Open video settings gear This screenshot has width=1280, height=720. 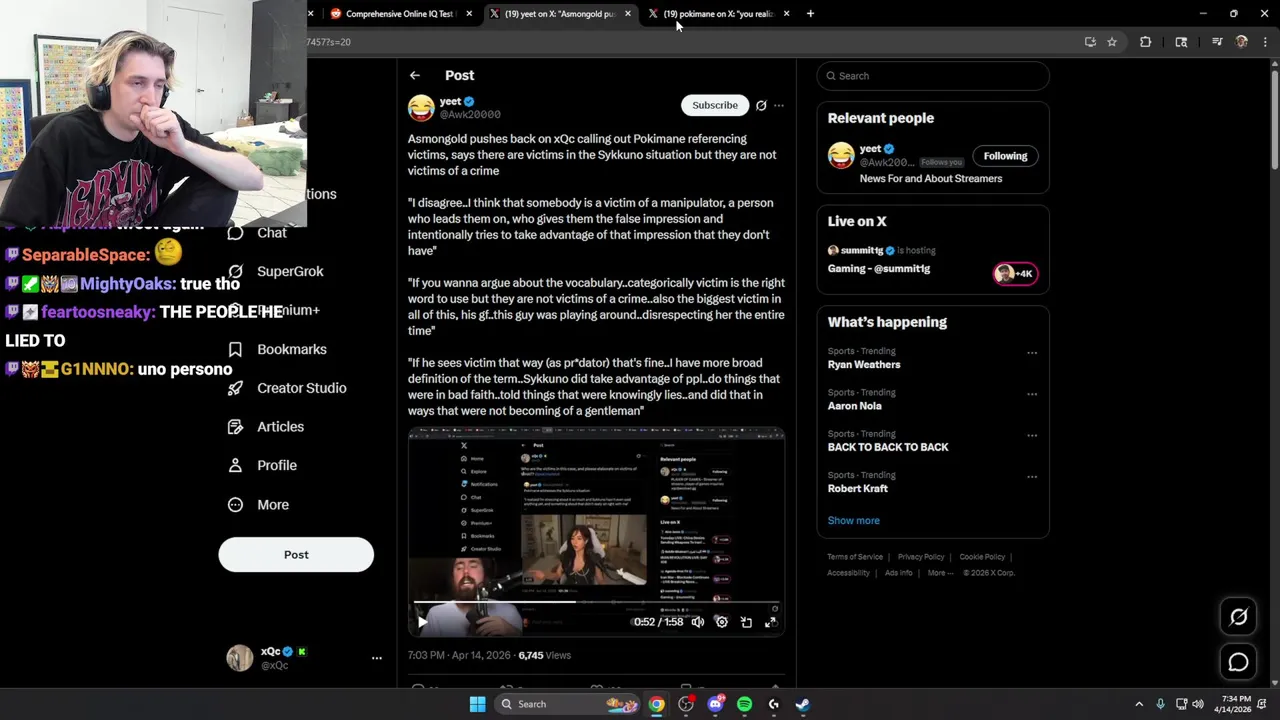[721, 622]
